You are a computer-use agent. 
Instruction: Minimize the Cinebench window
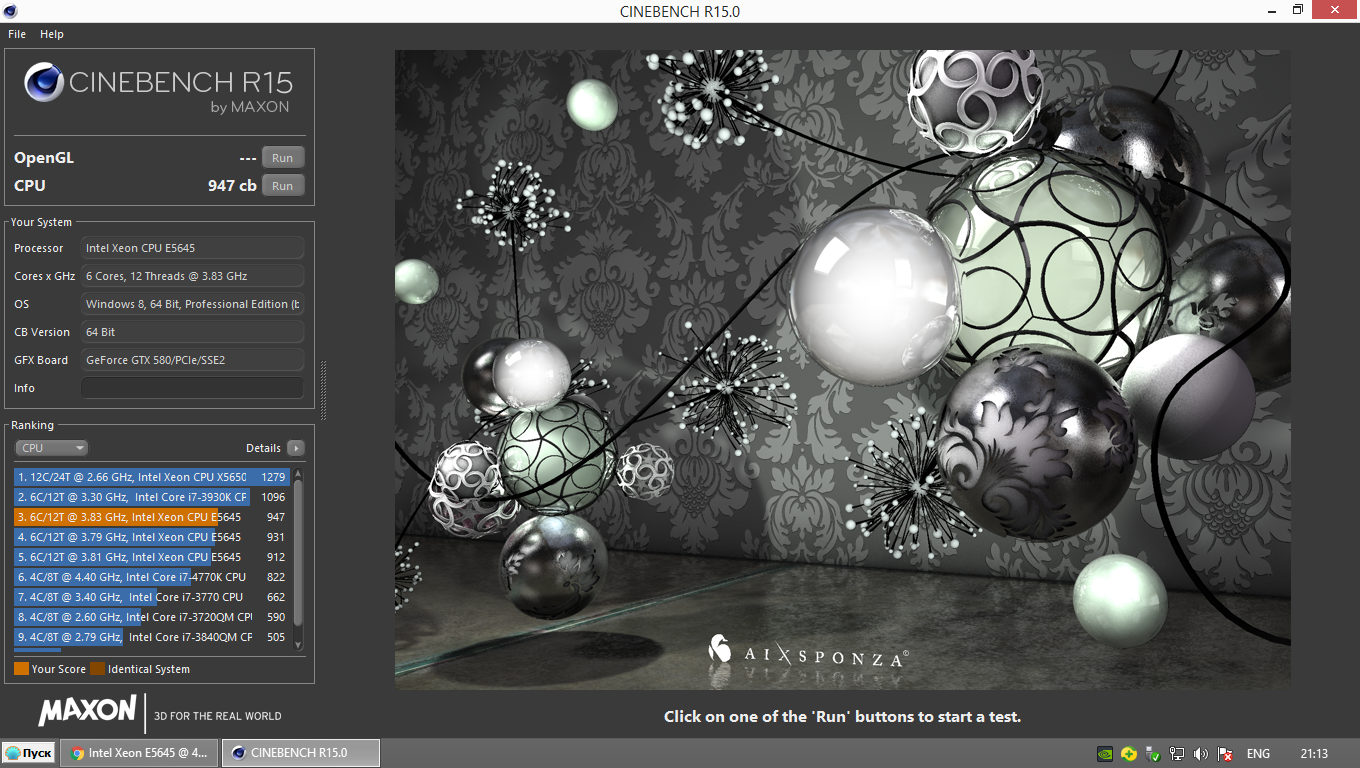point(1271,10)
